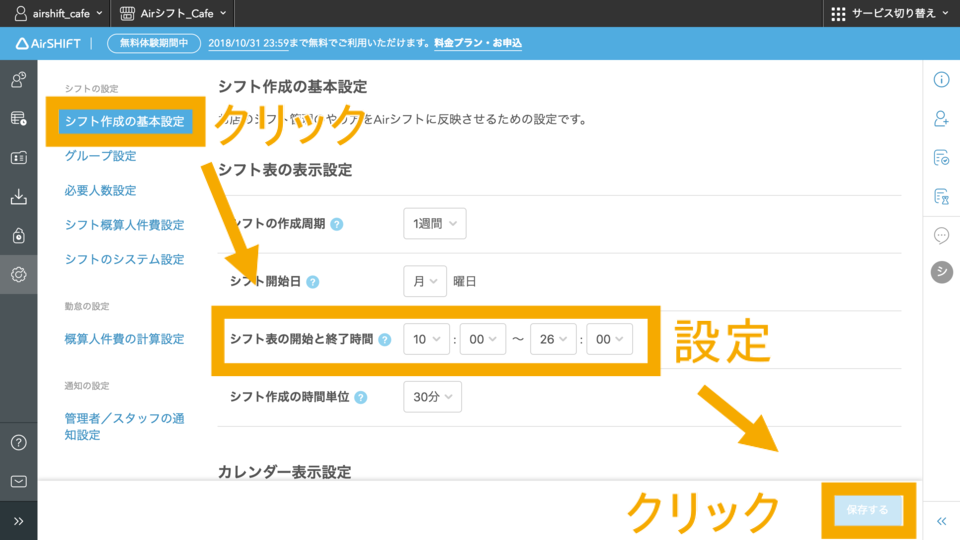Open the 1週間 shift cycle dropdown

(x=435, y=223)
